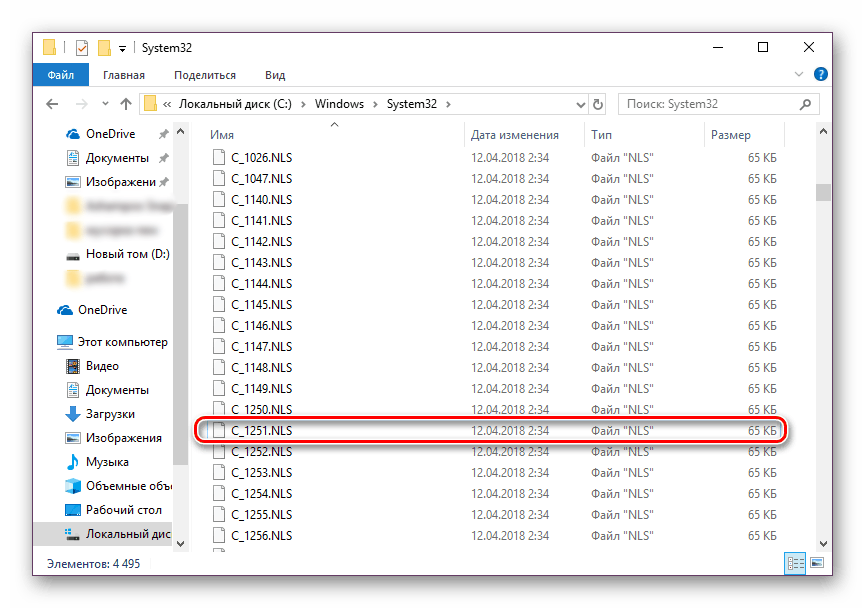Expand the ribbon with chevron

(x=801, y=75)
